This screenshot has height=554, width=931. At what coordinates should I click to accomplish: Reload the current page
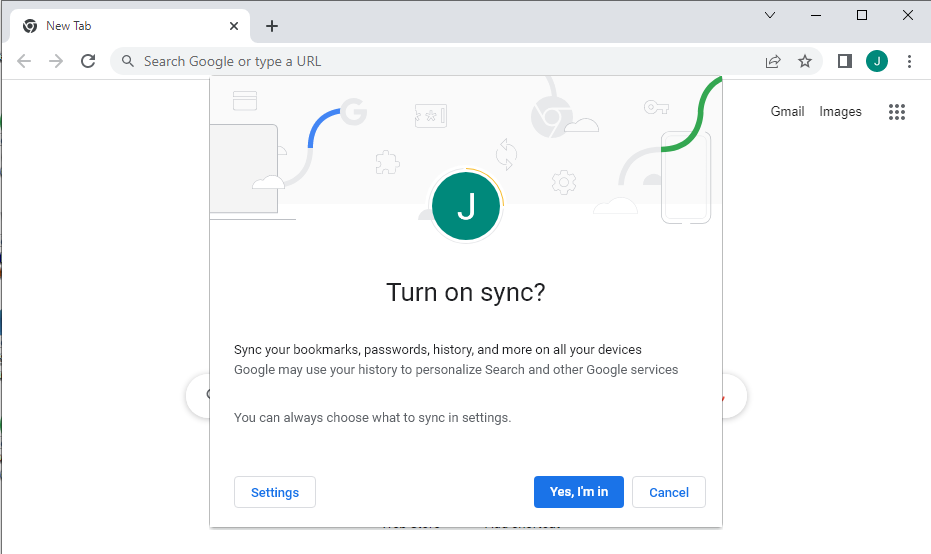point(88,61)
